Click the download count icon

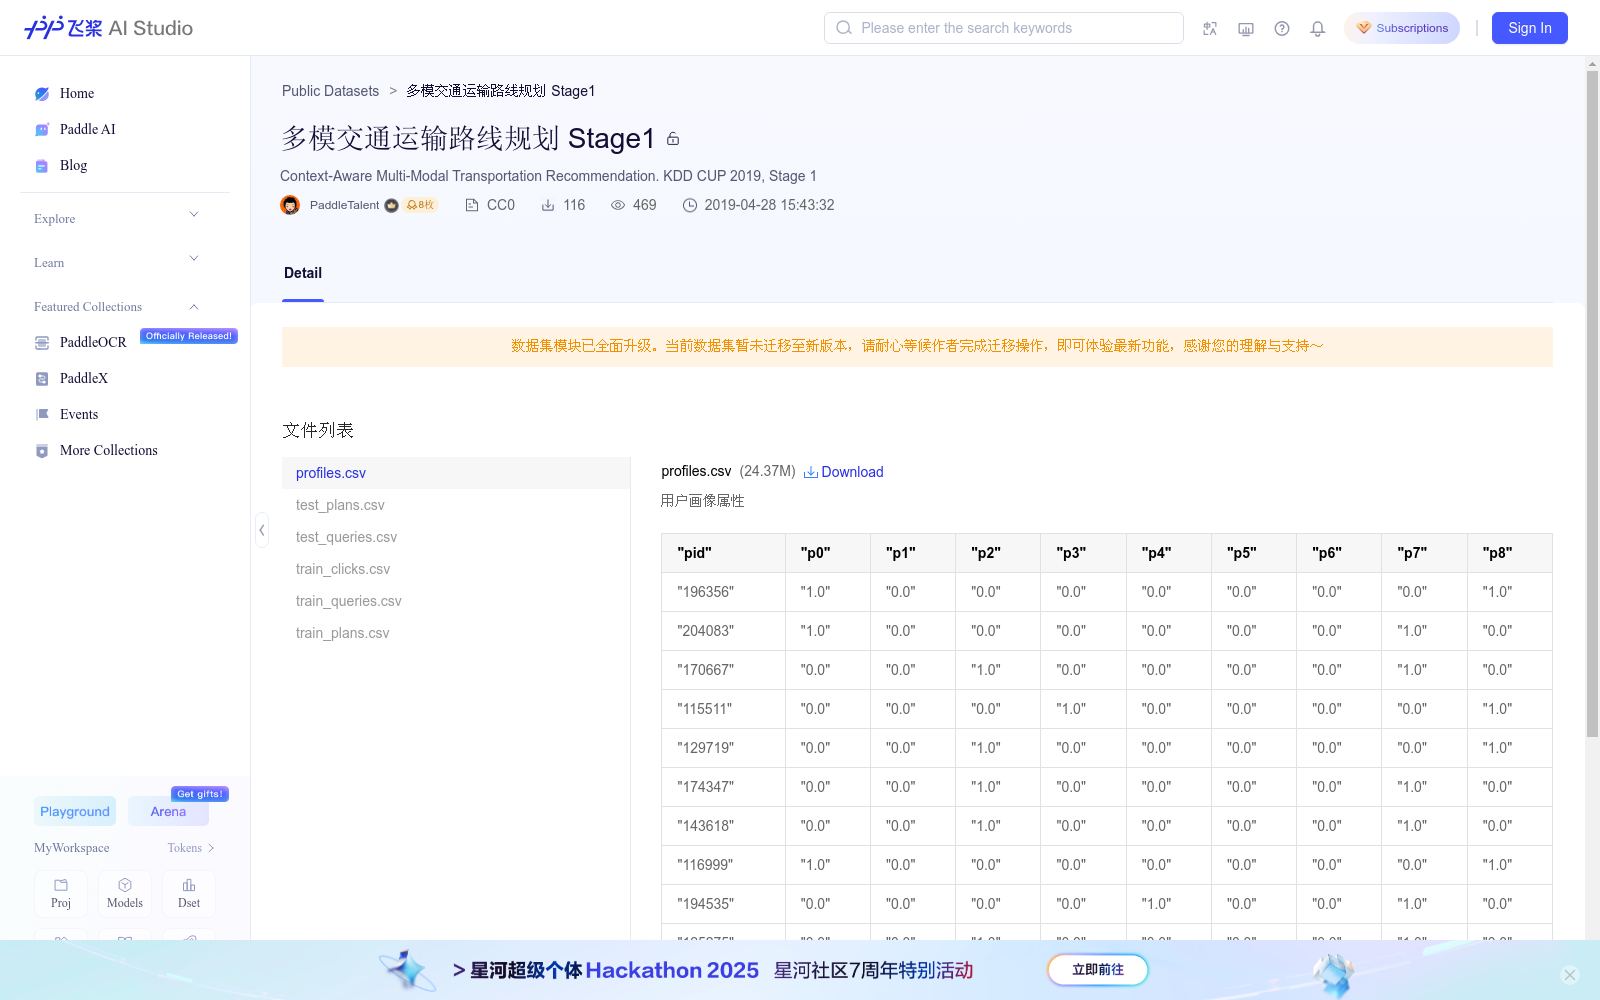click(548, 205)
